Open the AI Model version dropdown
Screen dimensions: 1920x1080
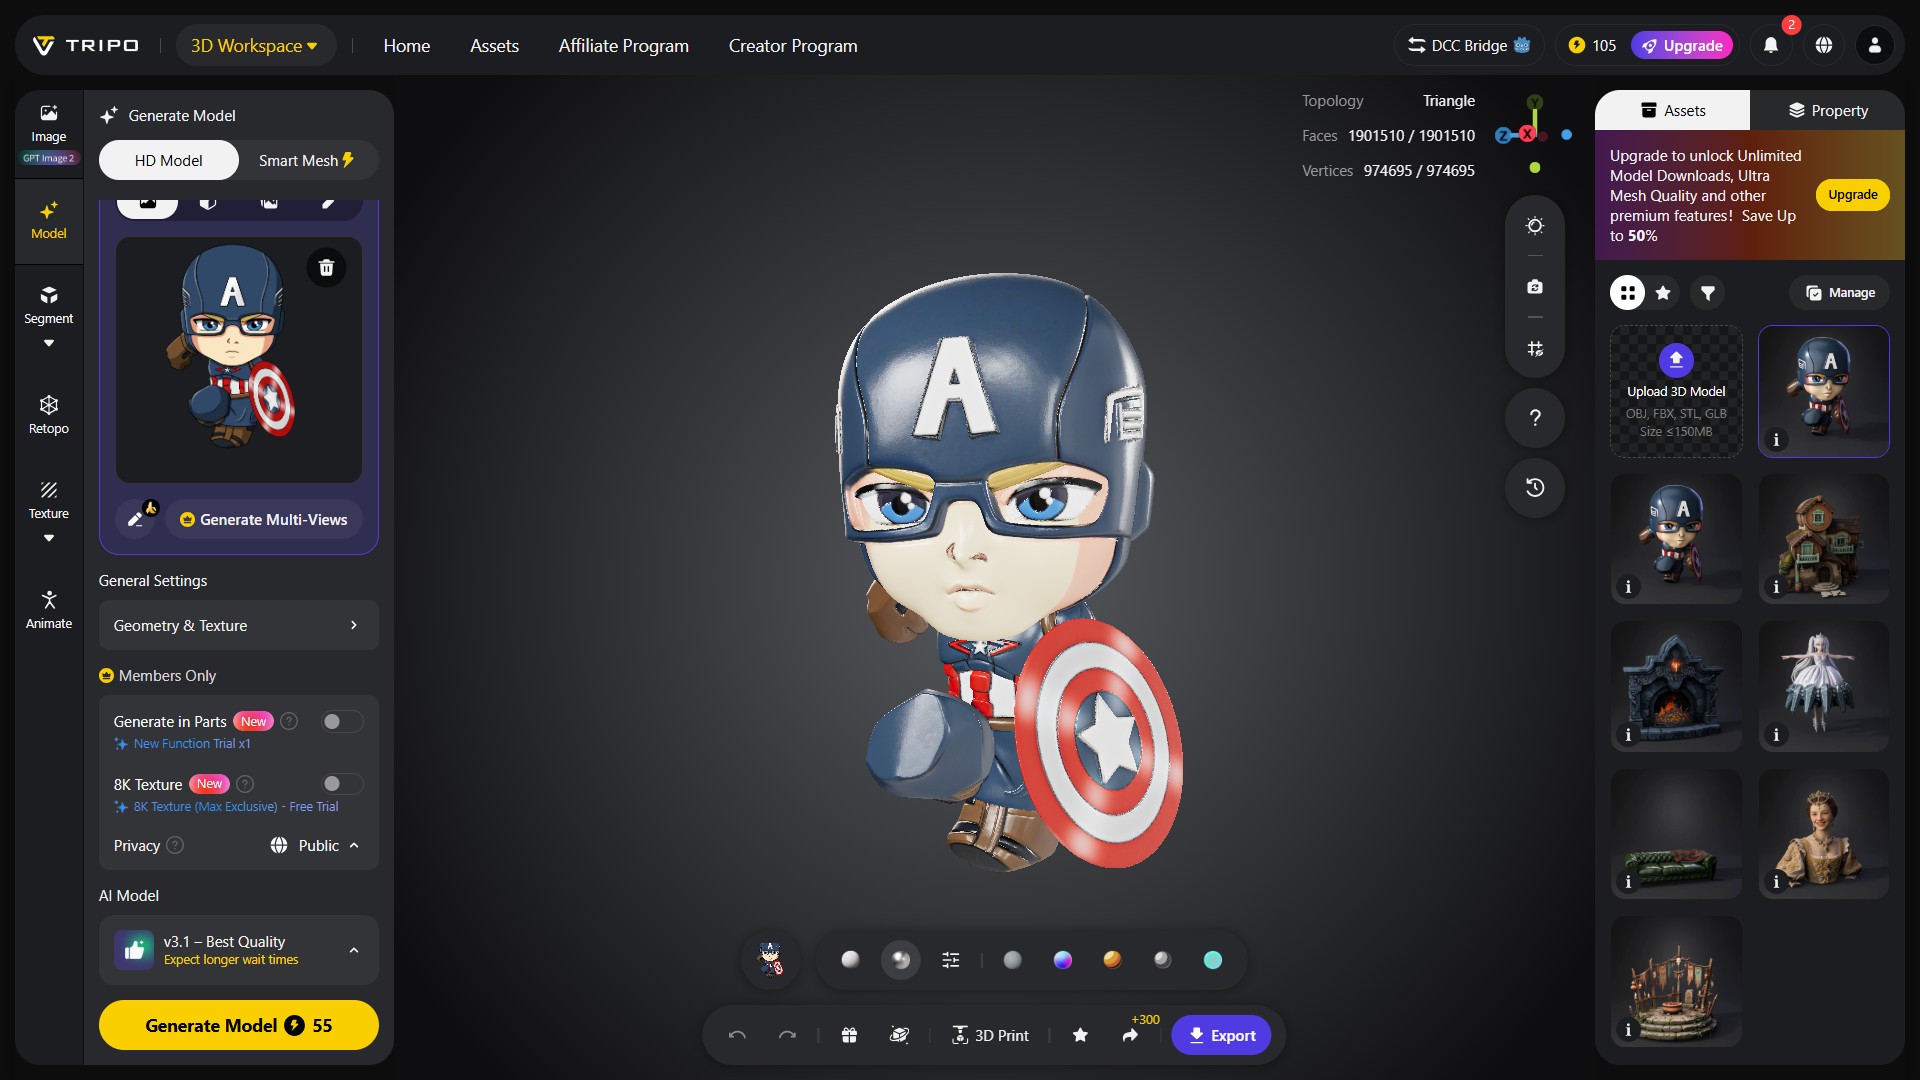pos(238,950)
